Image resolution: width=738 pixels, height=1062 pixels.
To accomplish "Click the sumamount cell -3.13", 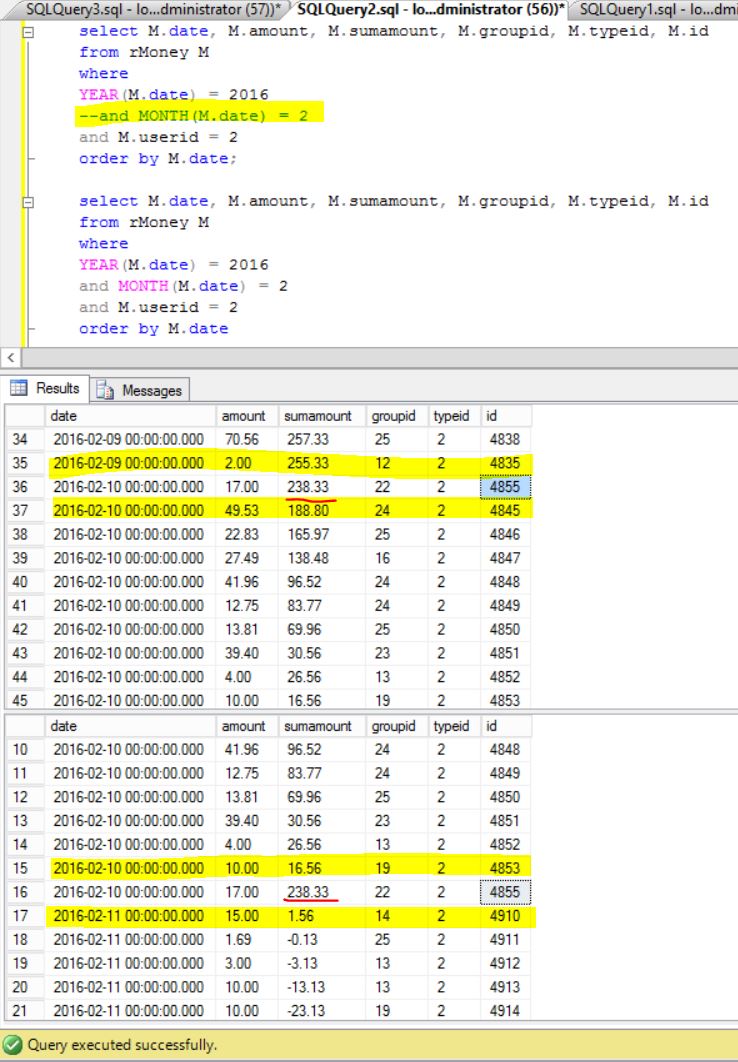I will 322,963.
